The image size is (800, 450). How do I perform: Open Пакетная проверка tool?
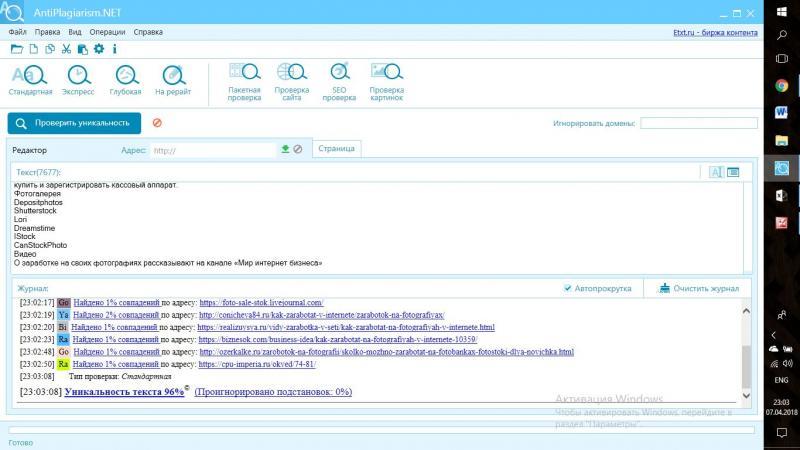[244, 82]
